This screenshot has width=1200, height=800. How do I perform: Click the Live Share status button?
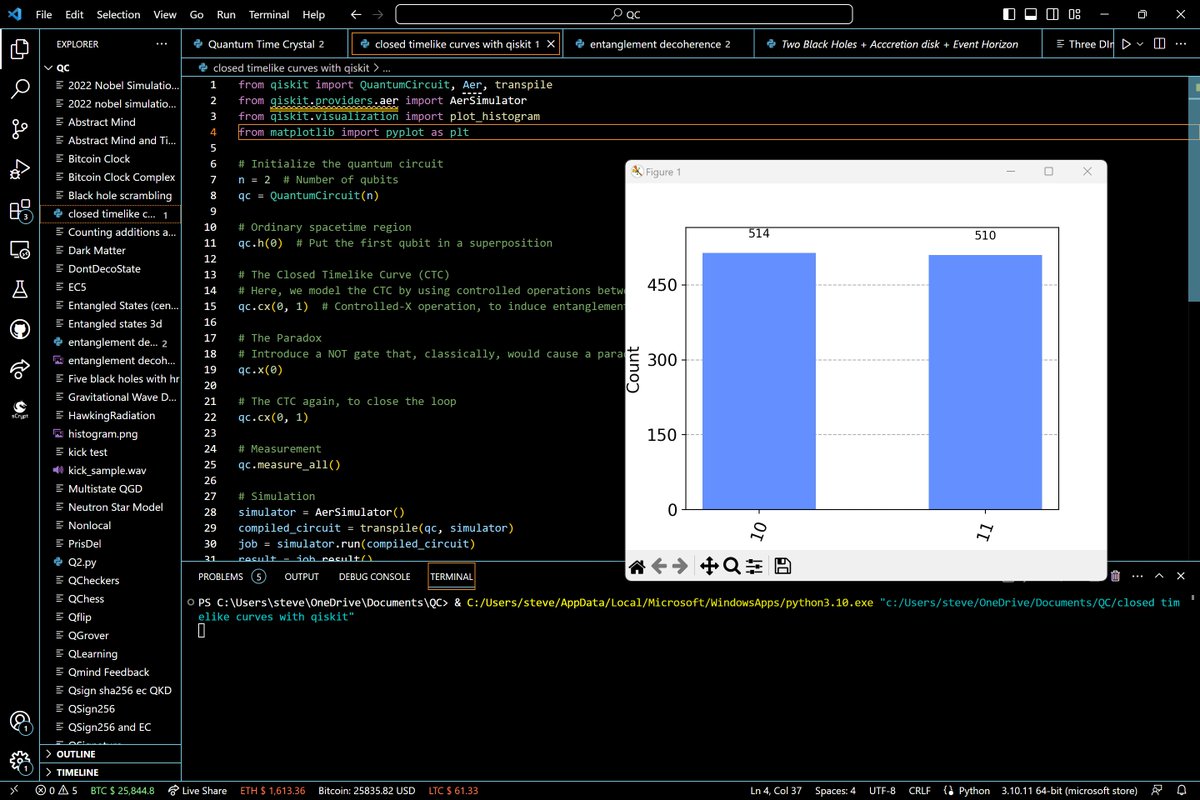[x=198, y=790]
